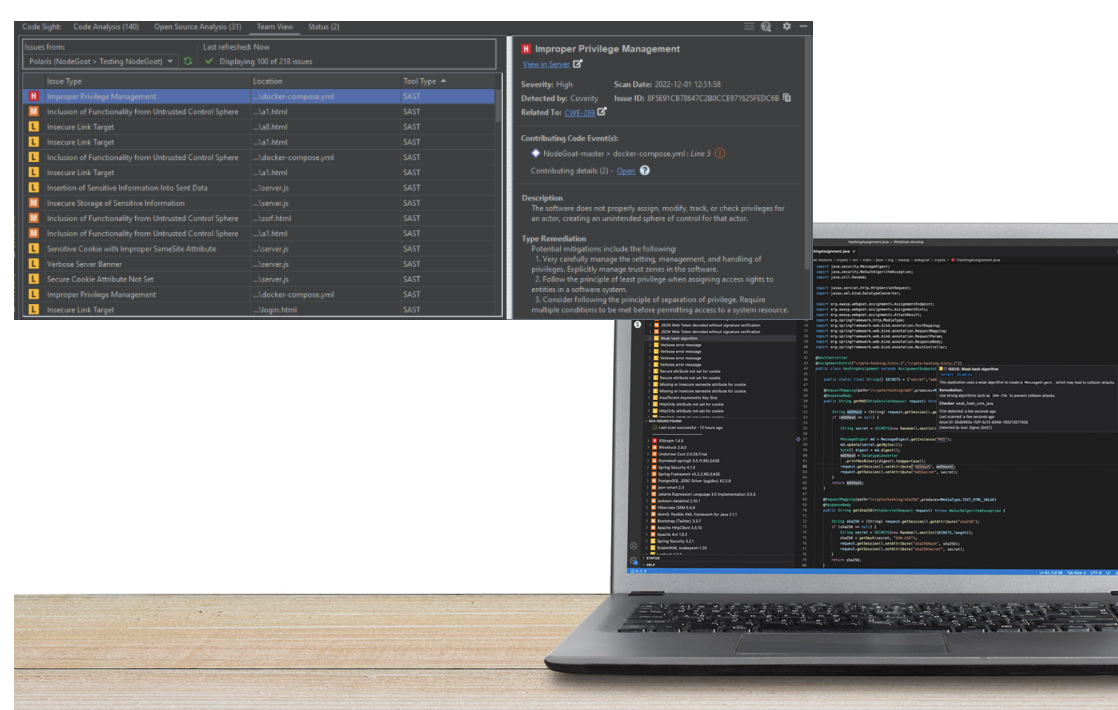The image size is (1118, 710).
Task: Click the diamond event icon before NodeGoat-master
Action: coord(535,153)
